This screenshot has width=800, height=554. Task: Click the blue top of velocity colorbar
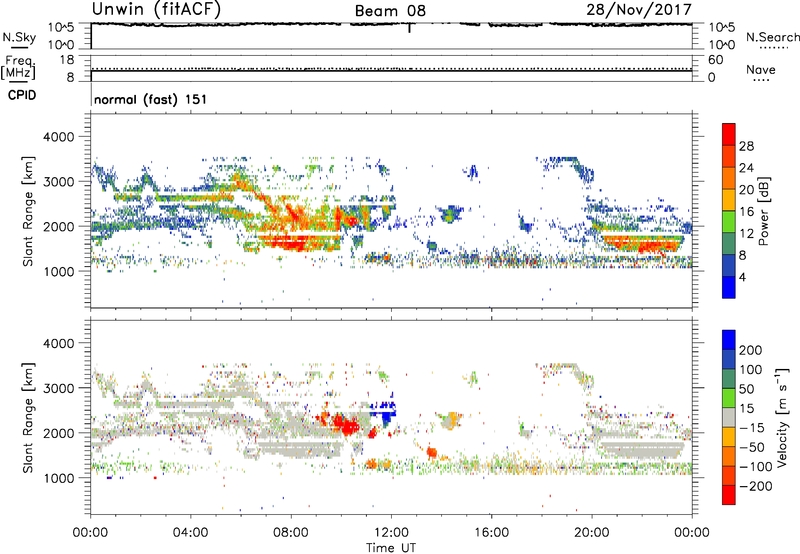(729, 340)
